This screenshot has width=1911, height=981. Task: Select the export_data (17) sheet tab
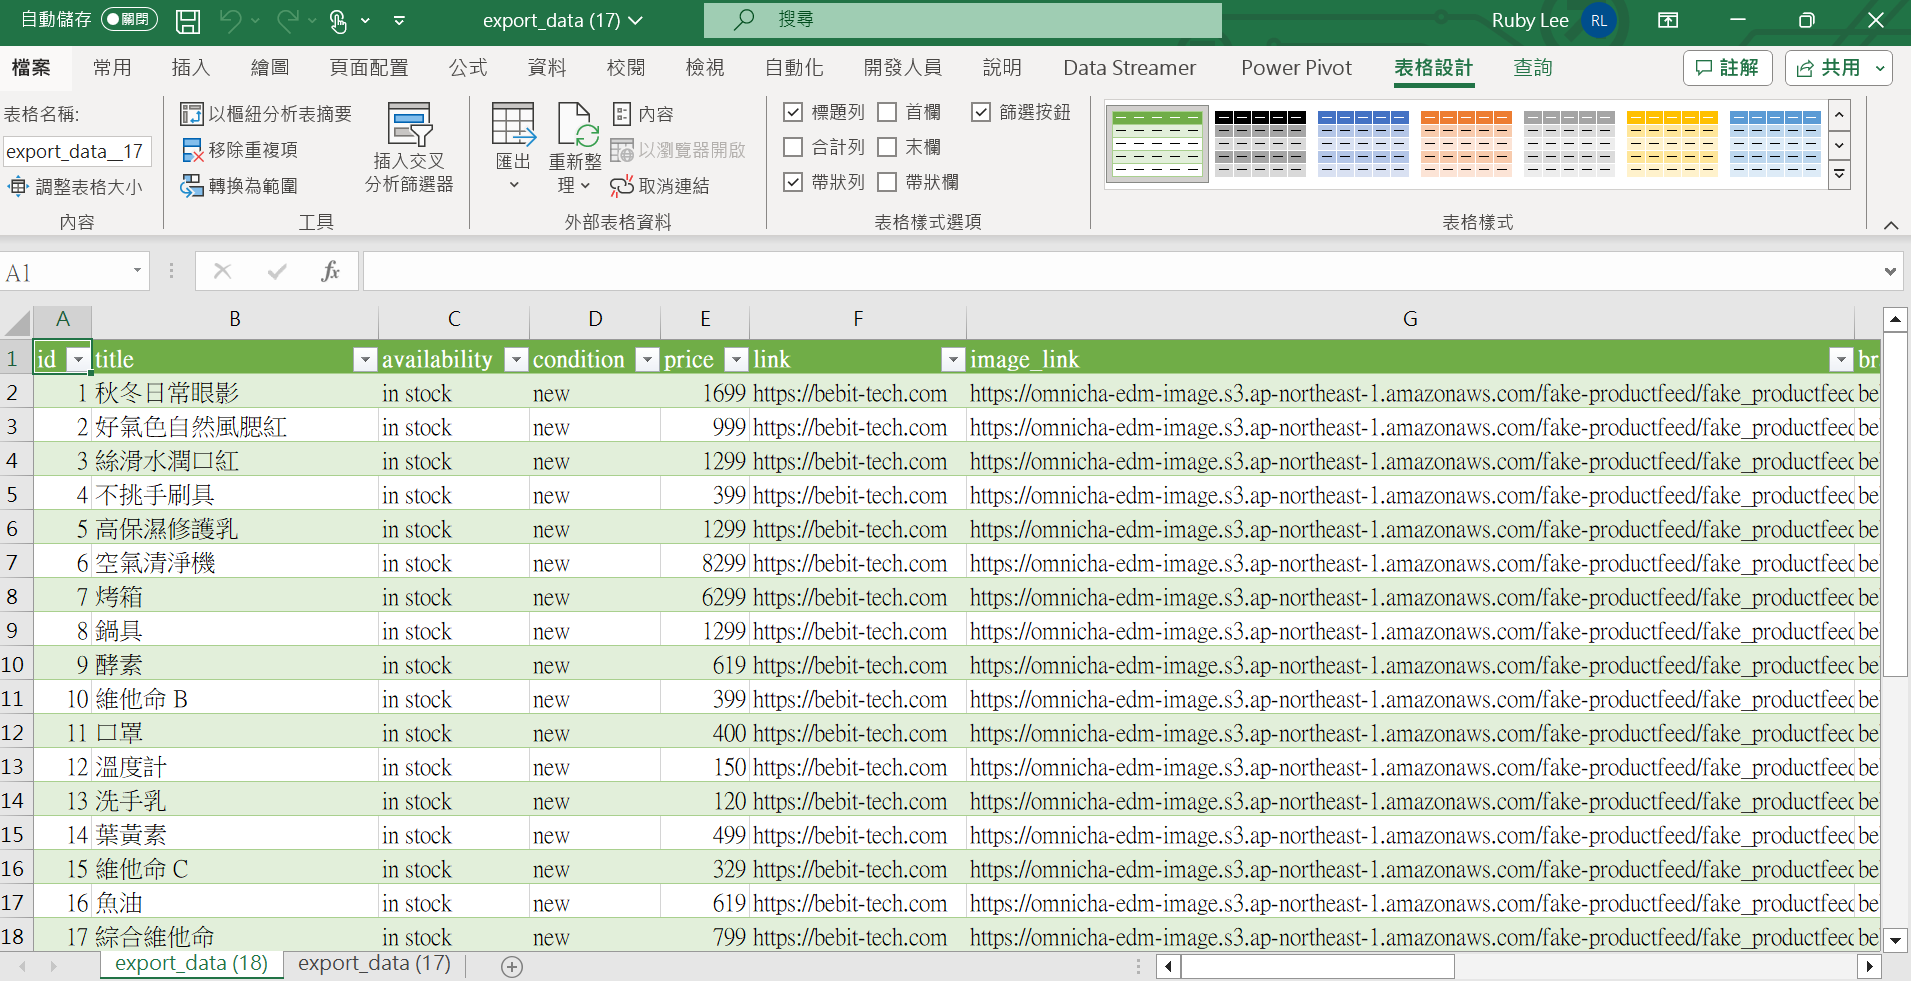pos(374,964)
